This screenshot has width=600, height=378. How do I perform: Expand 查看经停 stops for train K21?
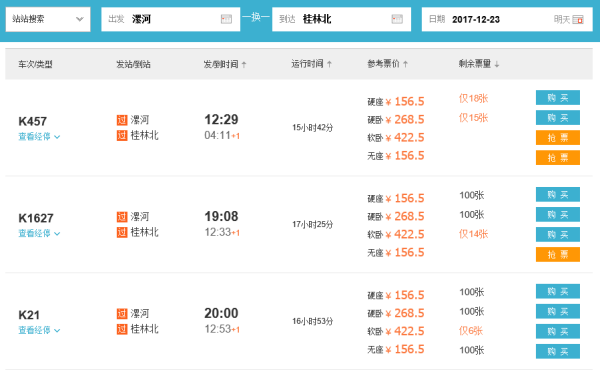[39, 330]
